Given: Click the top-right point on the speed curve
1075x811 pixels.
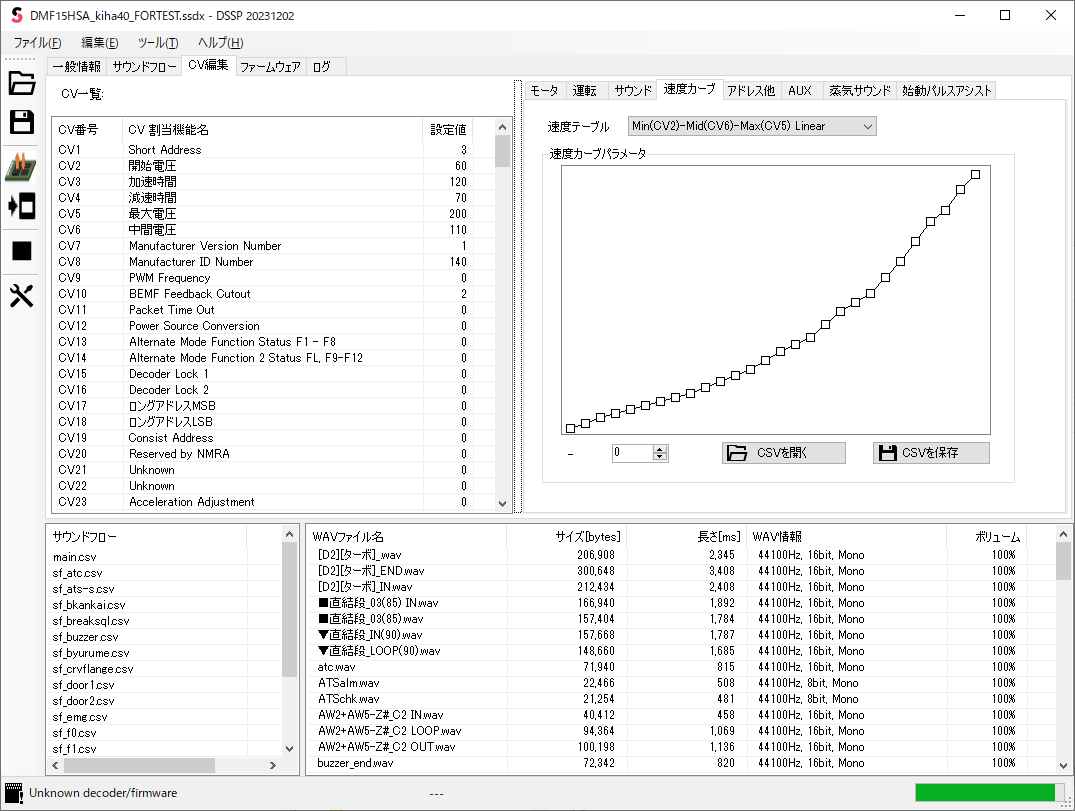Looking at the screenshot, I should [975, 174].
